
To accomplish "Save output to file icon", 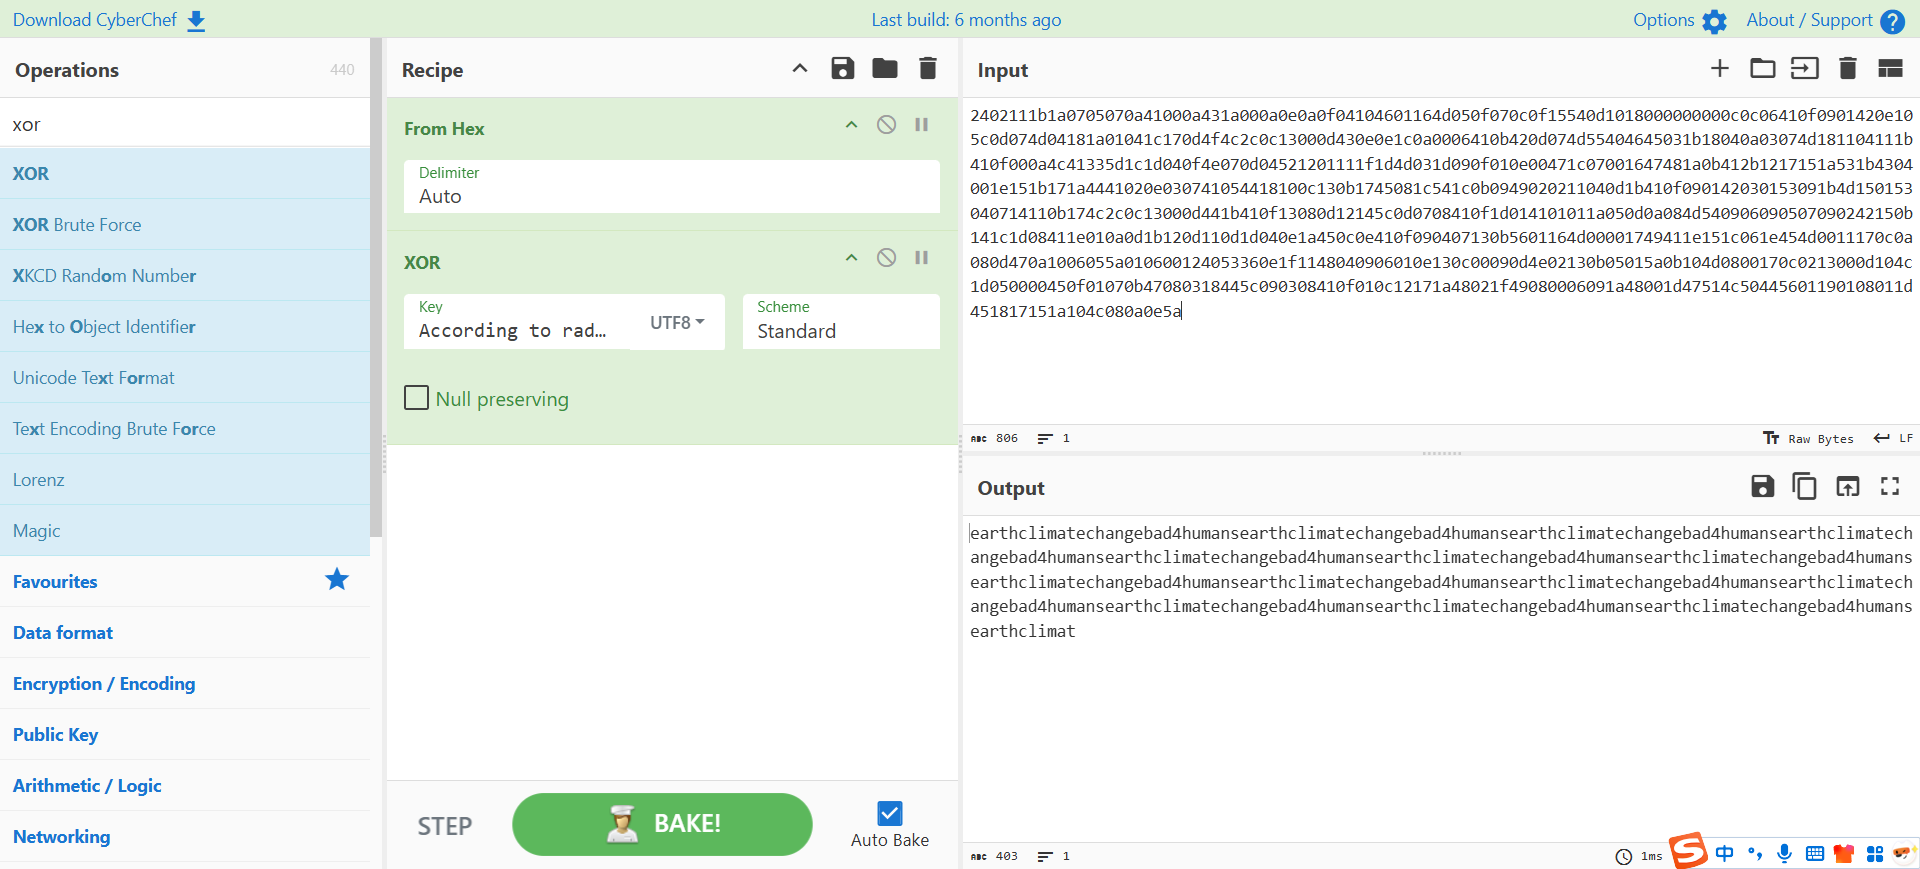I will pyautogui.click(x=1763, y=486).
